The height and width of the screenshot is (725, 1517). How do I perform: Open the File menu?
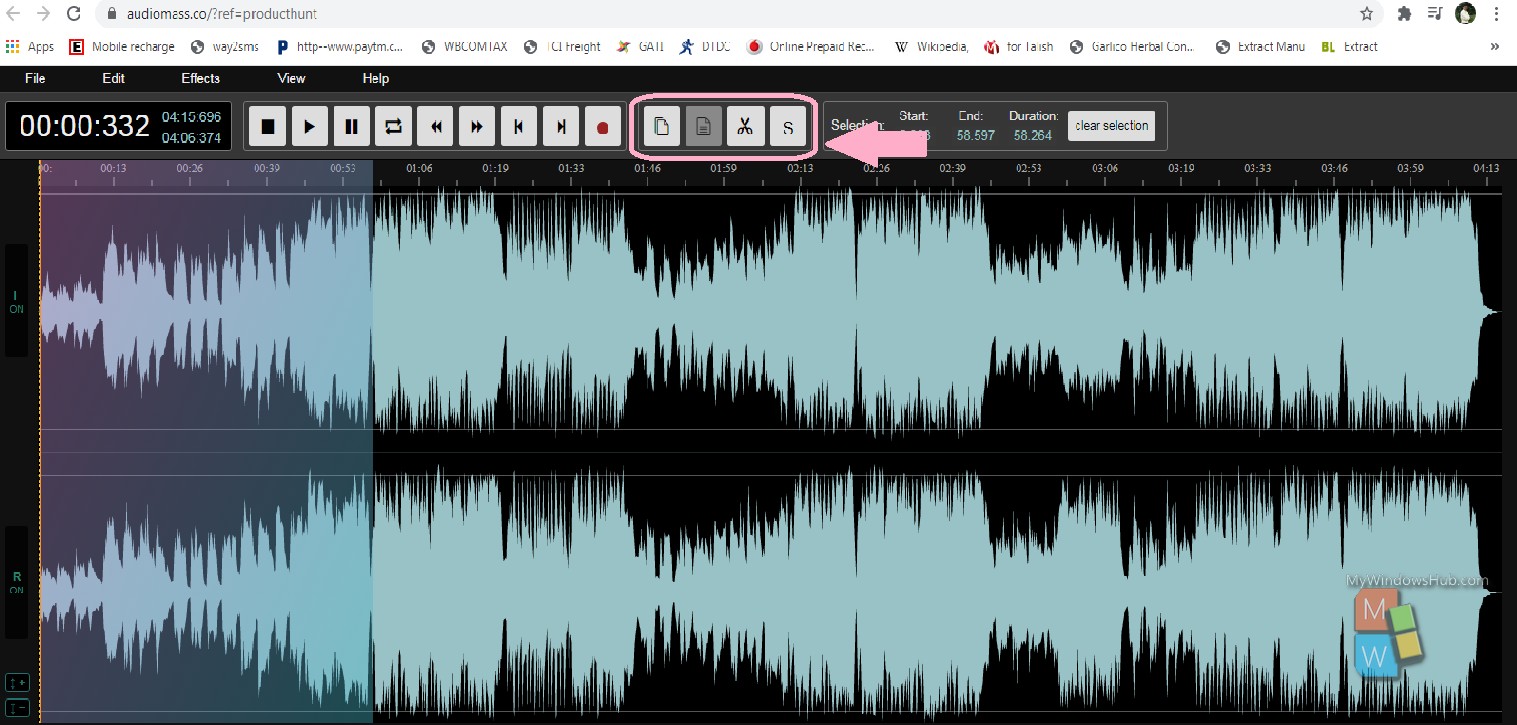pyautogui.click(x=35, y=78)
